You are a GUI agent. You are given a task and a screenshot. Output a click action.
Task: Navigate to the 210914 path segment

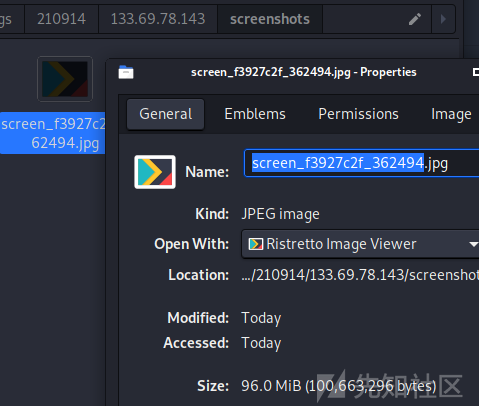[x=61, y=19]
